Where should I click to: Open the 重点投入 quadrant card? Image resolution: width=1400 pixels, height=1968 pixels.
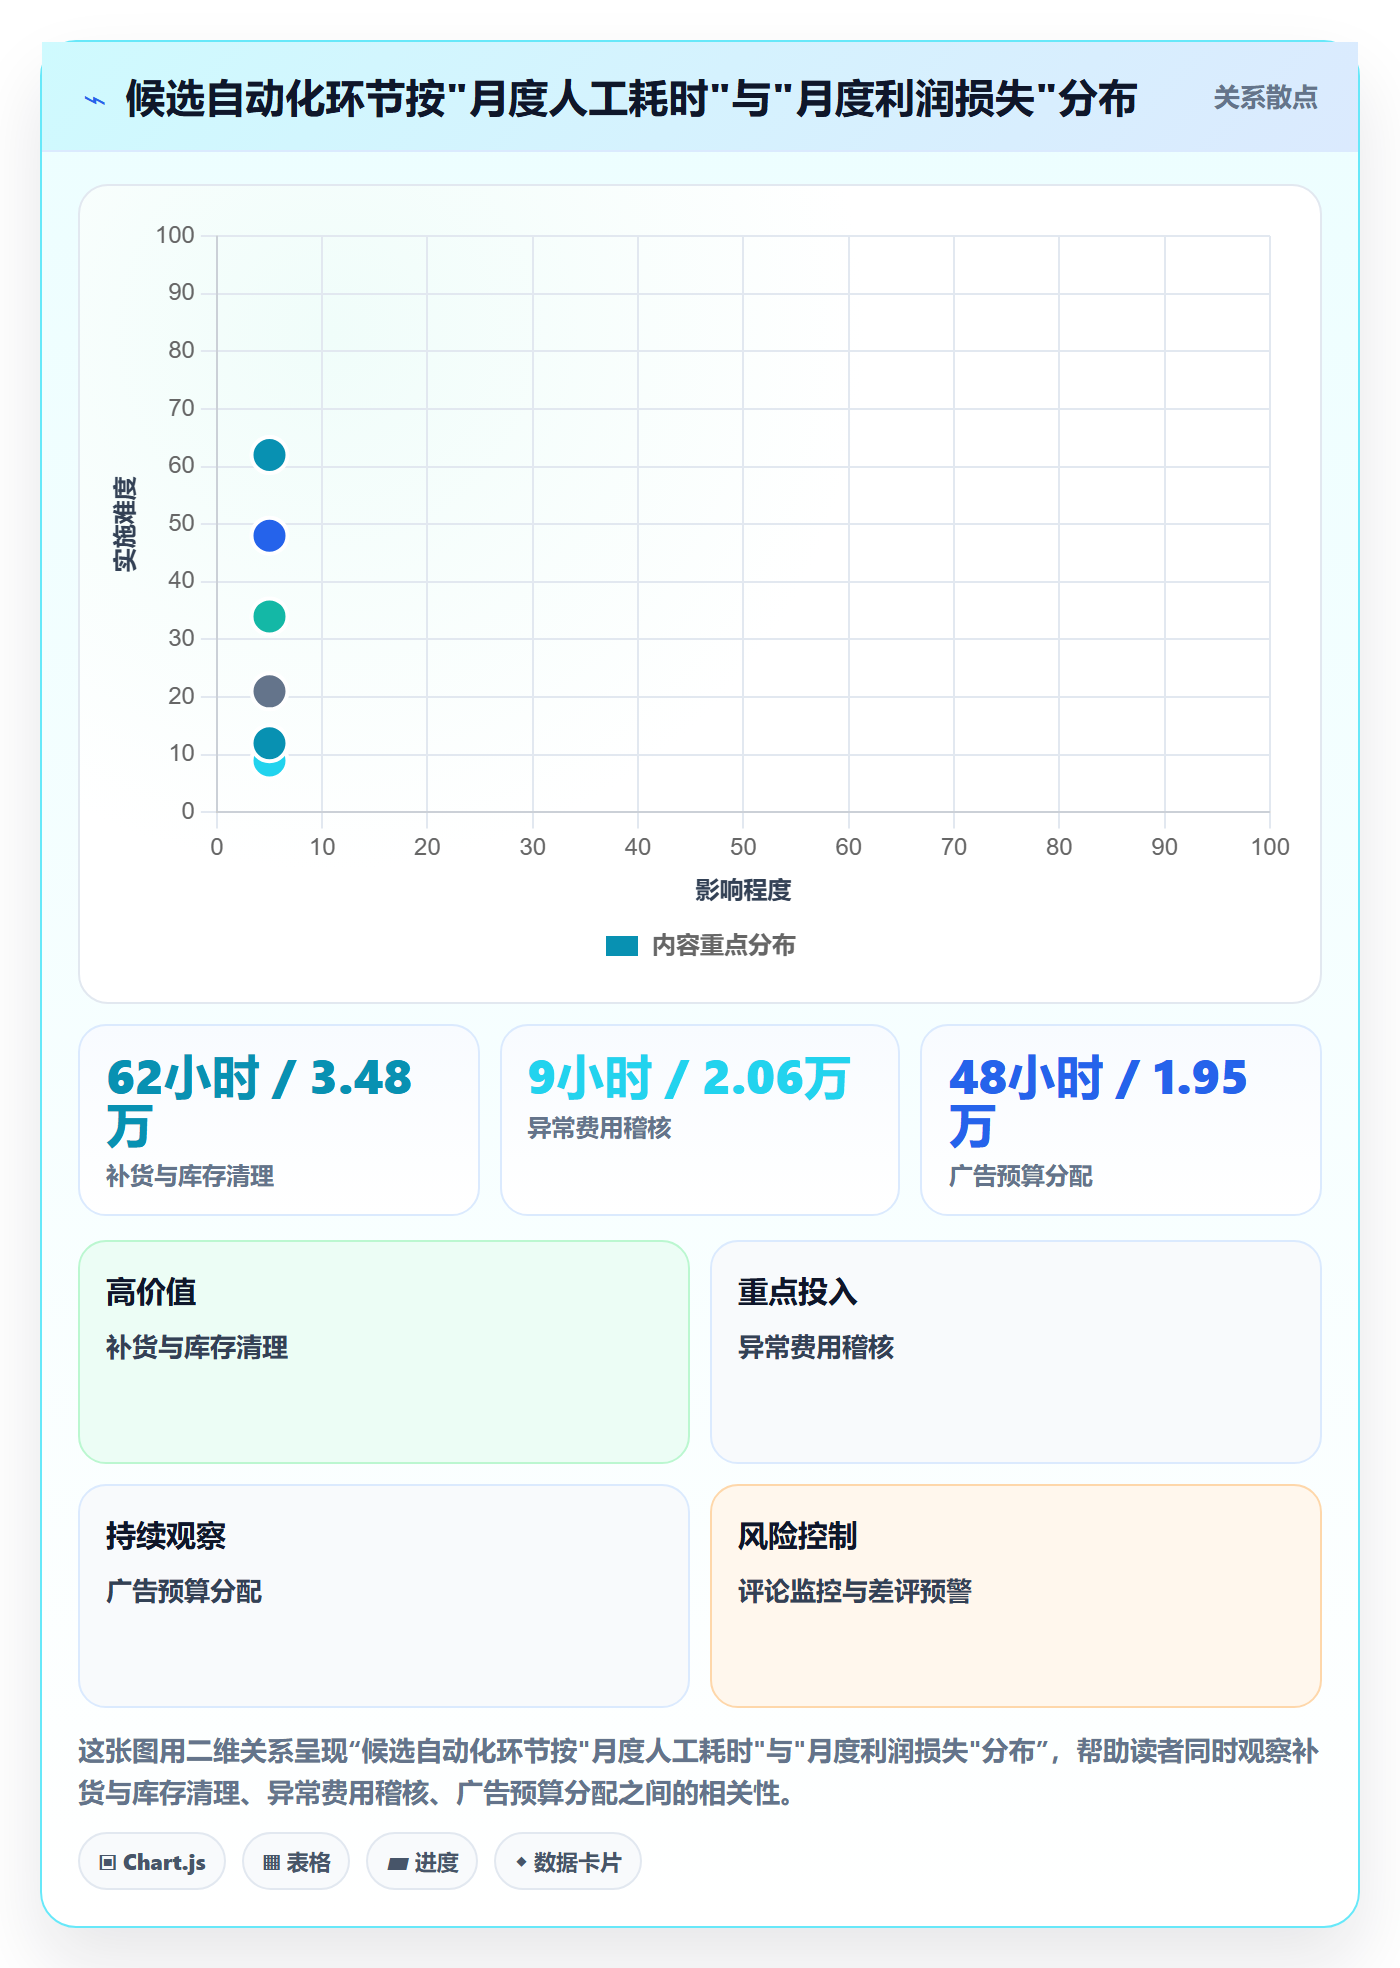tap(1016, 1352)
